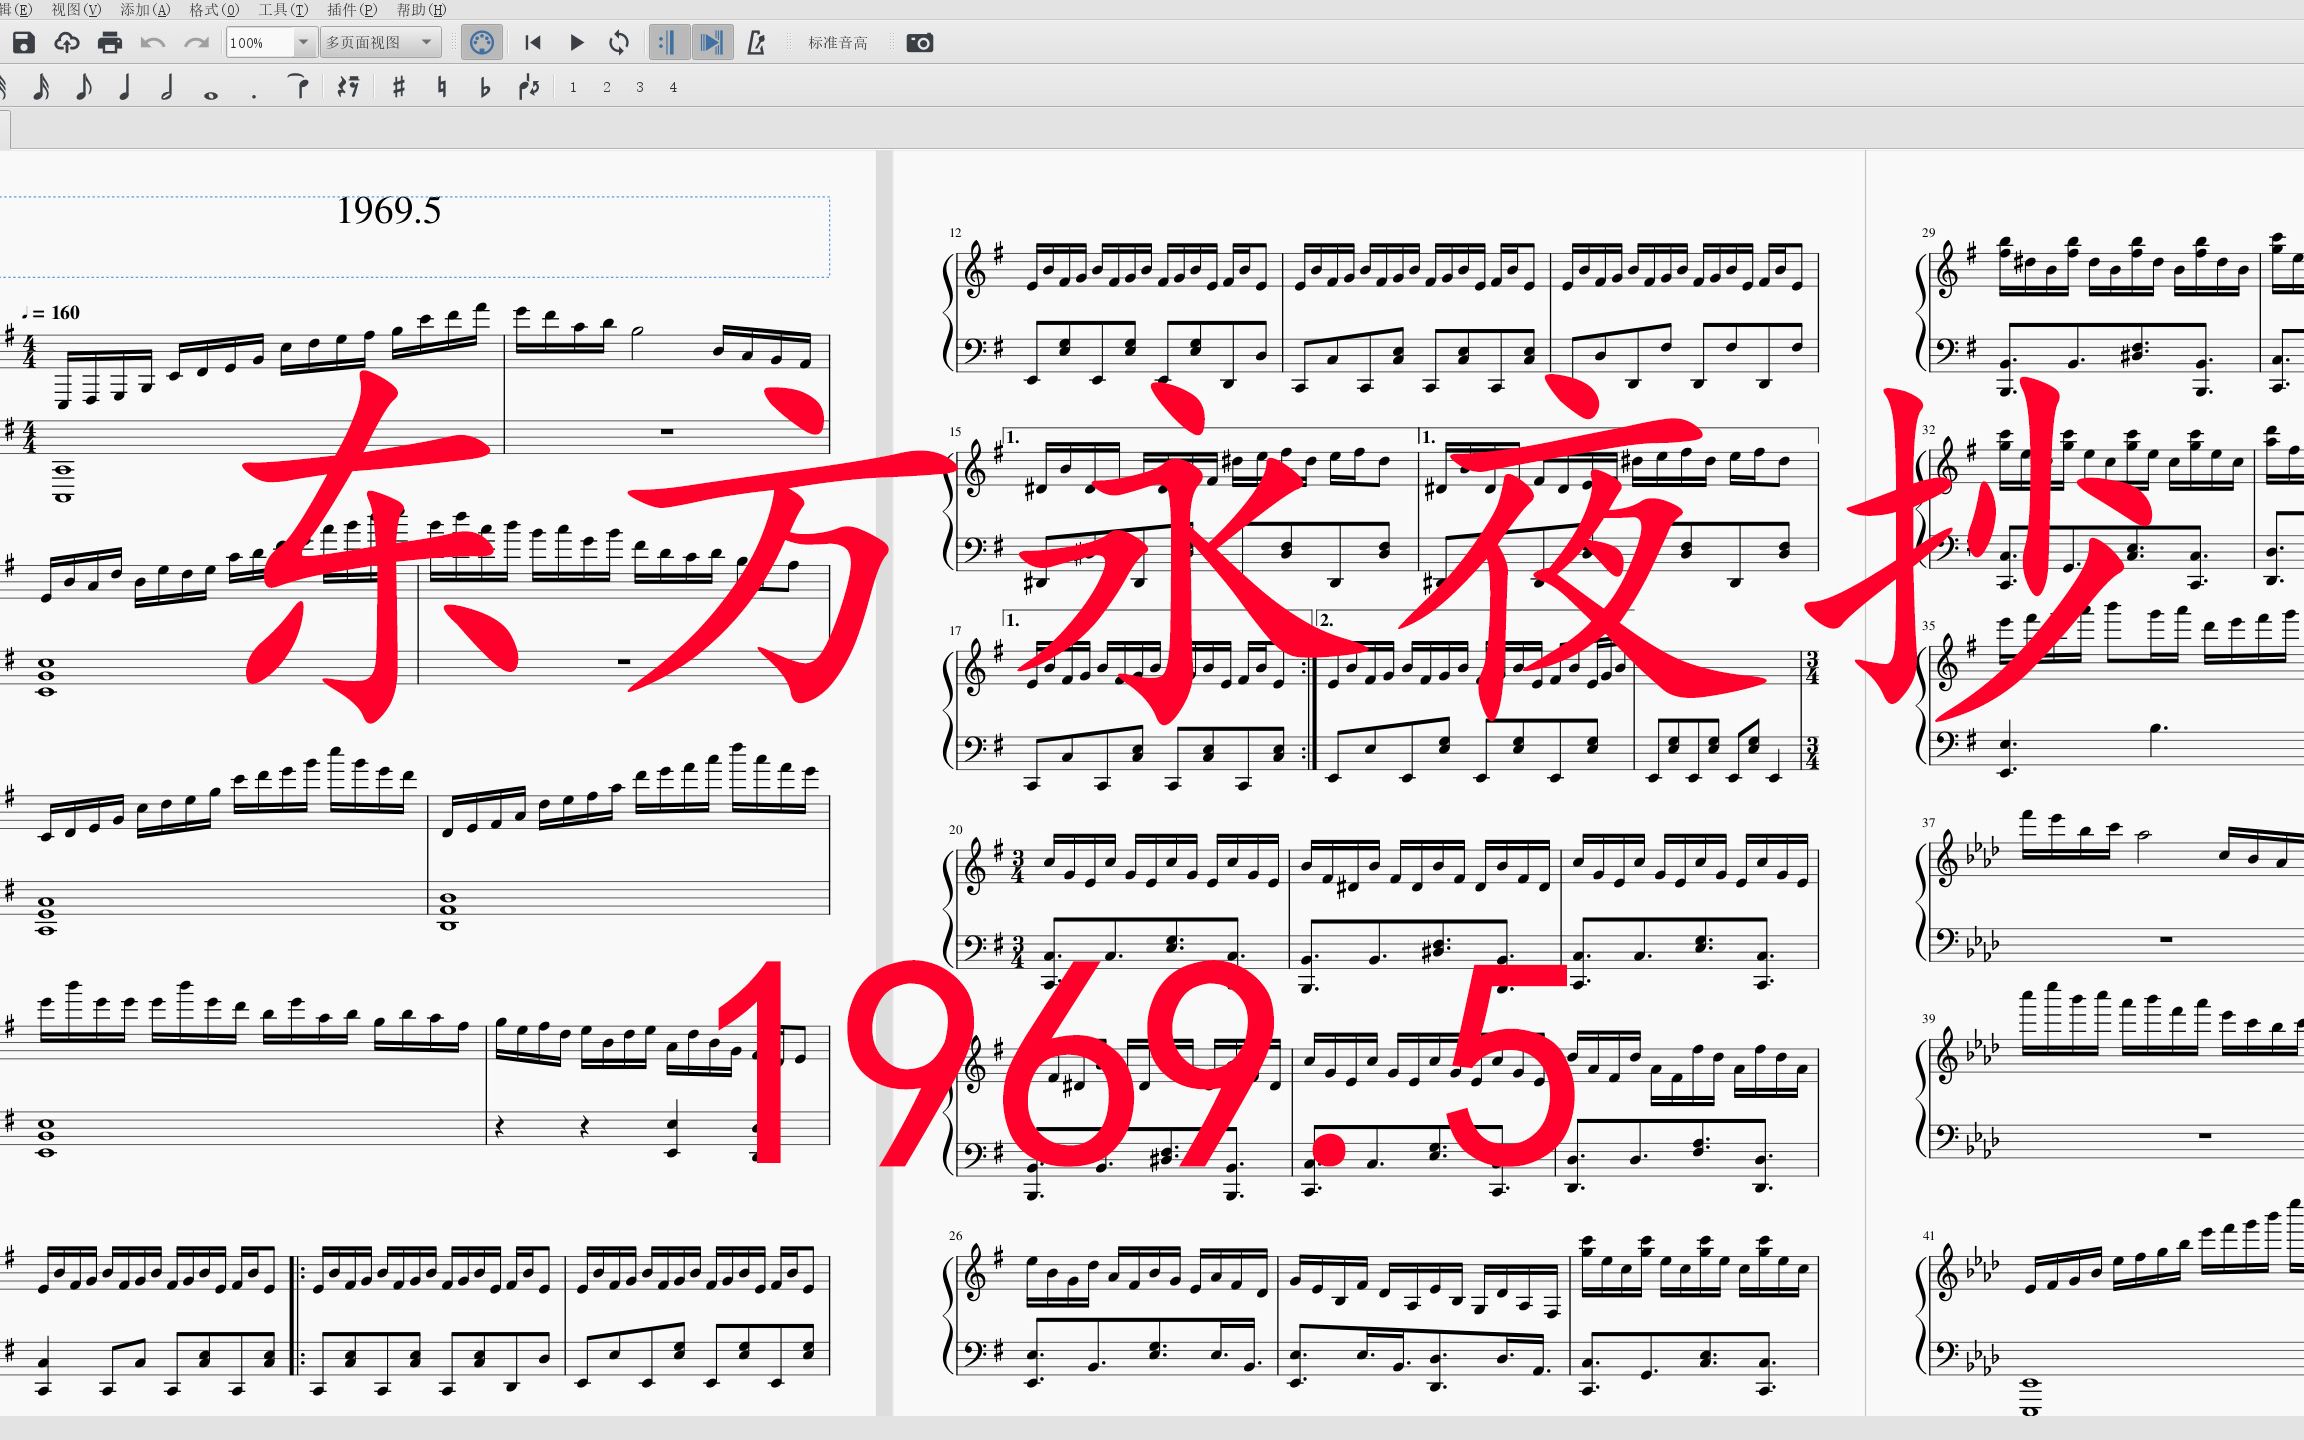Toggle the augmentation dot
Image resolution: width=2304 pixels, height=1440 pixels.
pos(254,95)
